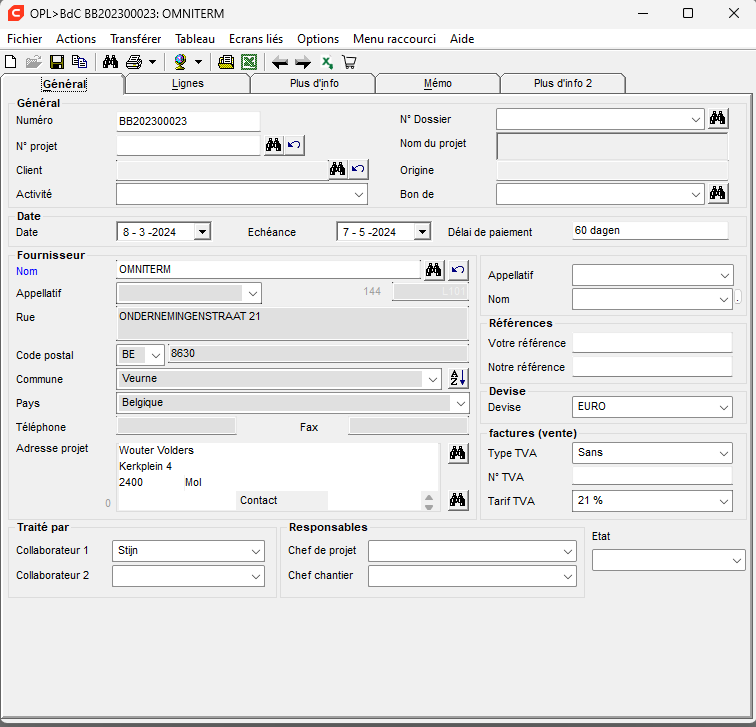Reset N° projet with the undo arrow icon
Image resolution: width=756 pixels, height=727 pixels.
294,145
